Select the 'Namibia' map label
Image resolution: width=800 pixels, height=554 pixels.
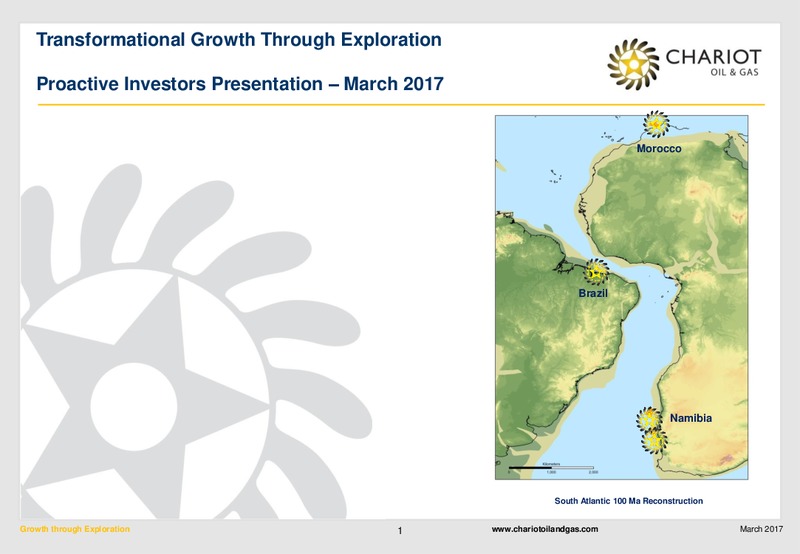click(x=691, y=418)
